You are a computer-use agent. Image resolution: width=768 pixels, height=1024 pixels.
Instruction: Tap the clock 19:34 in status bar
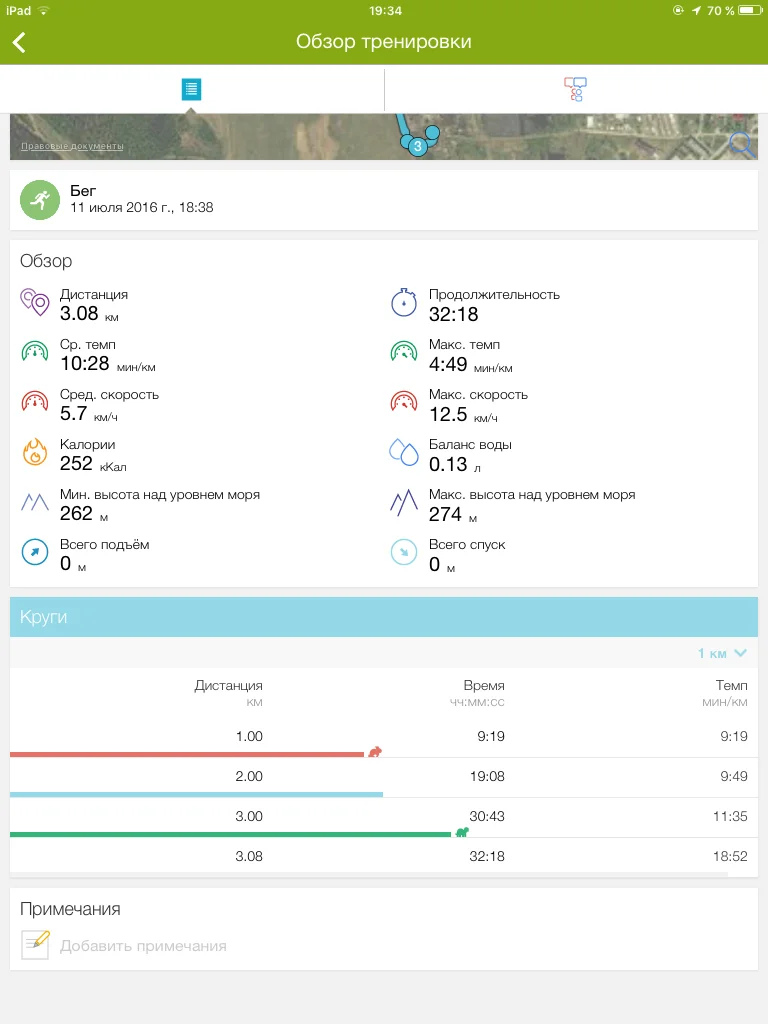(x=385, y=10)
